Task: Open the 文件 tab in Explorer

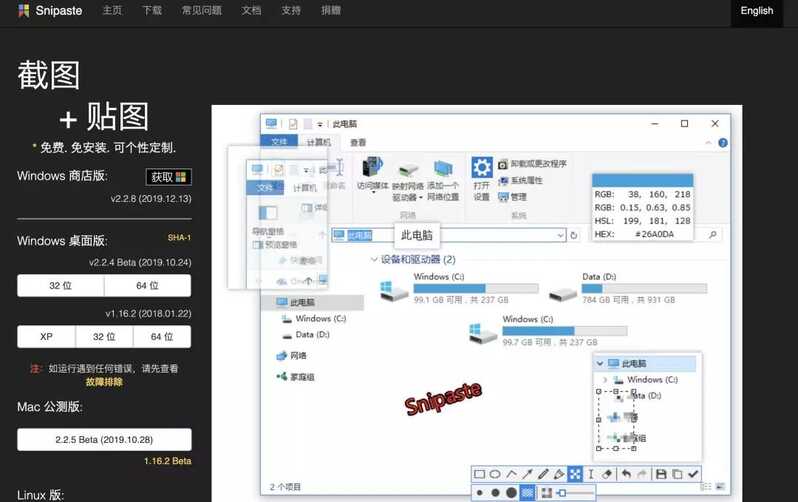Action: [x=279, y=142]
